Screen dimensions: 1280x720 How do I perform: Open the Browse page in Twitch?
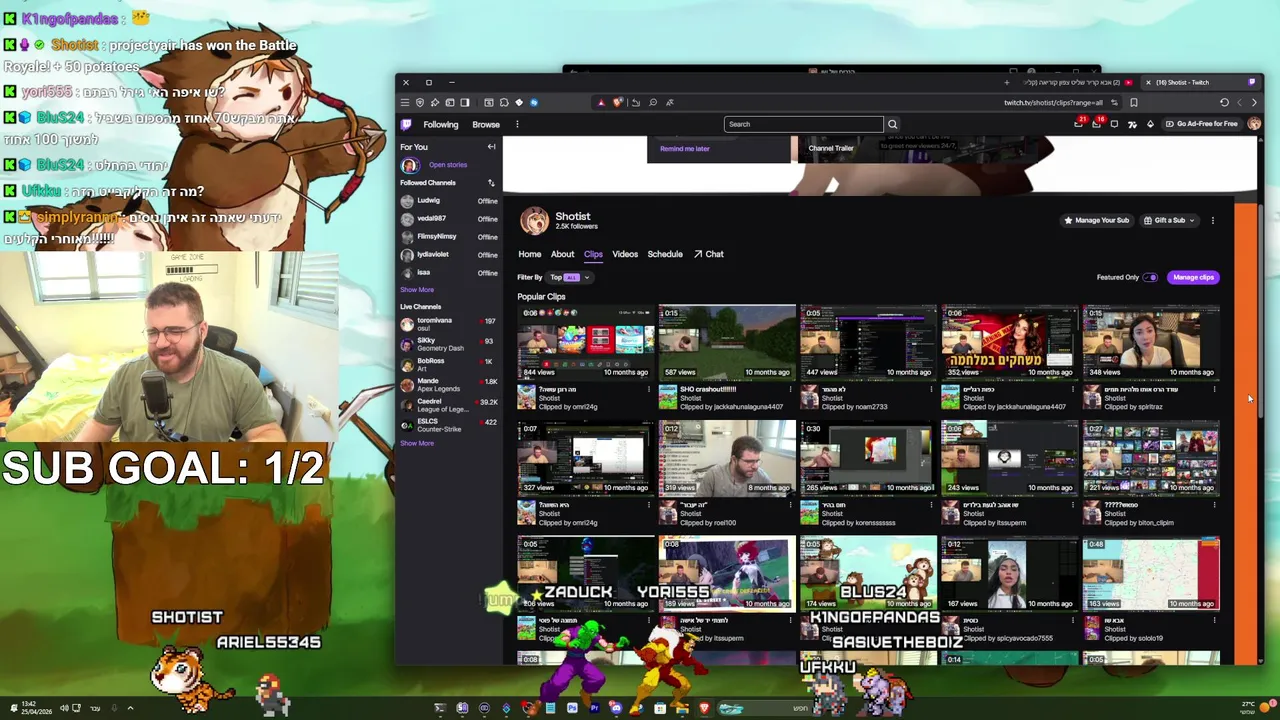[486, 125]
